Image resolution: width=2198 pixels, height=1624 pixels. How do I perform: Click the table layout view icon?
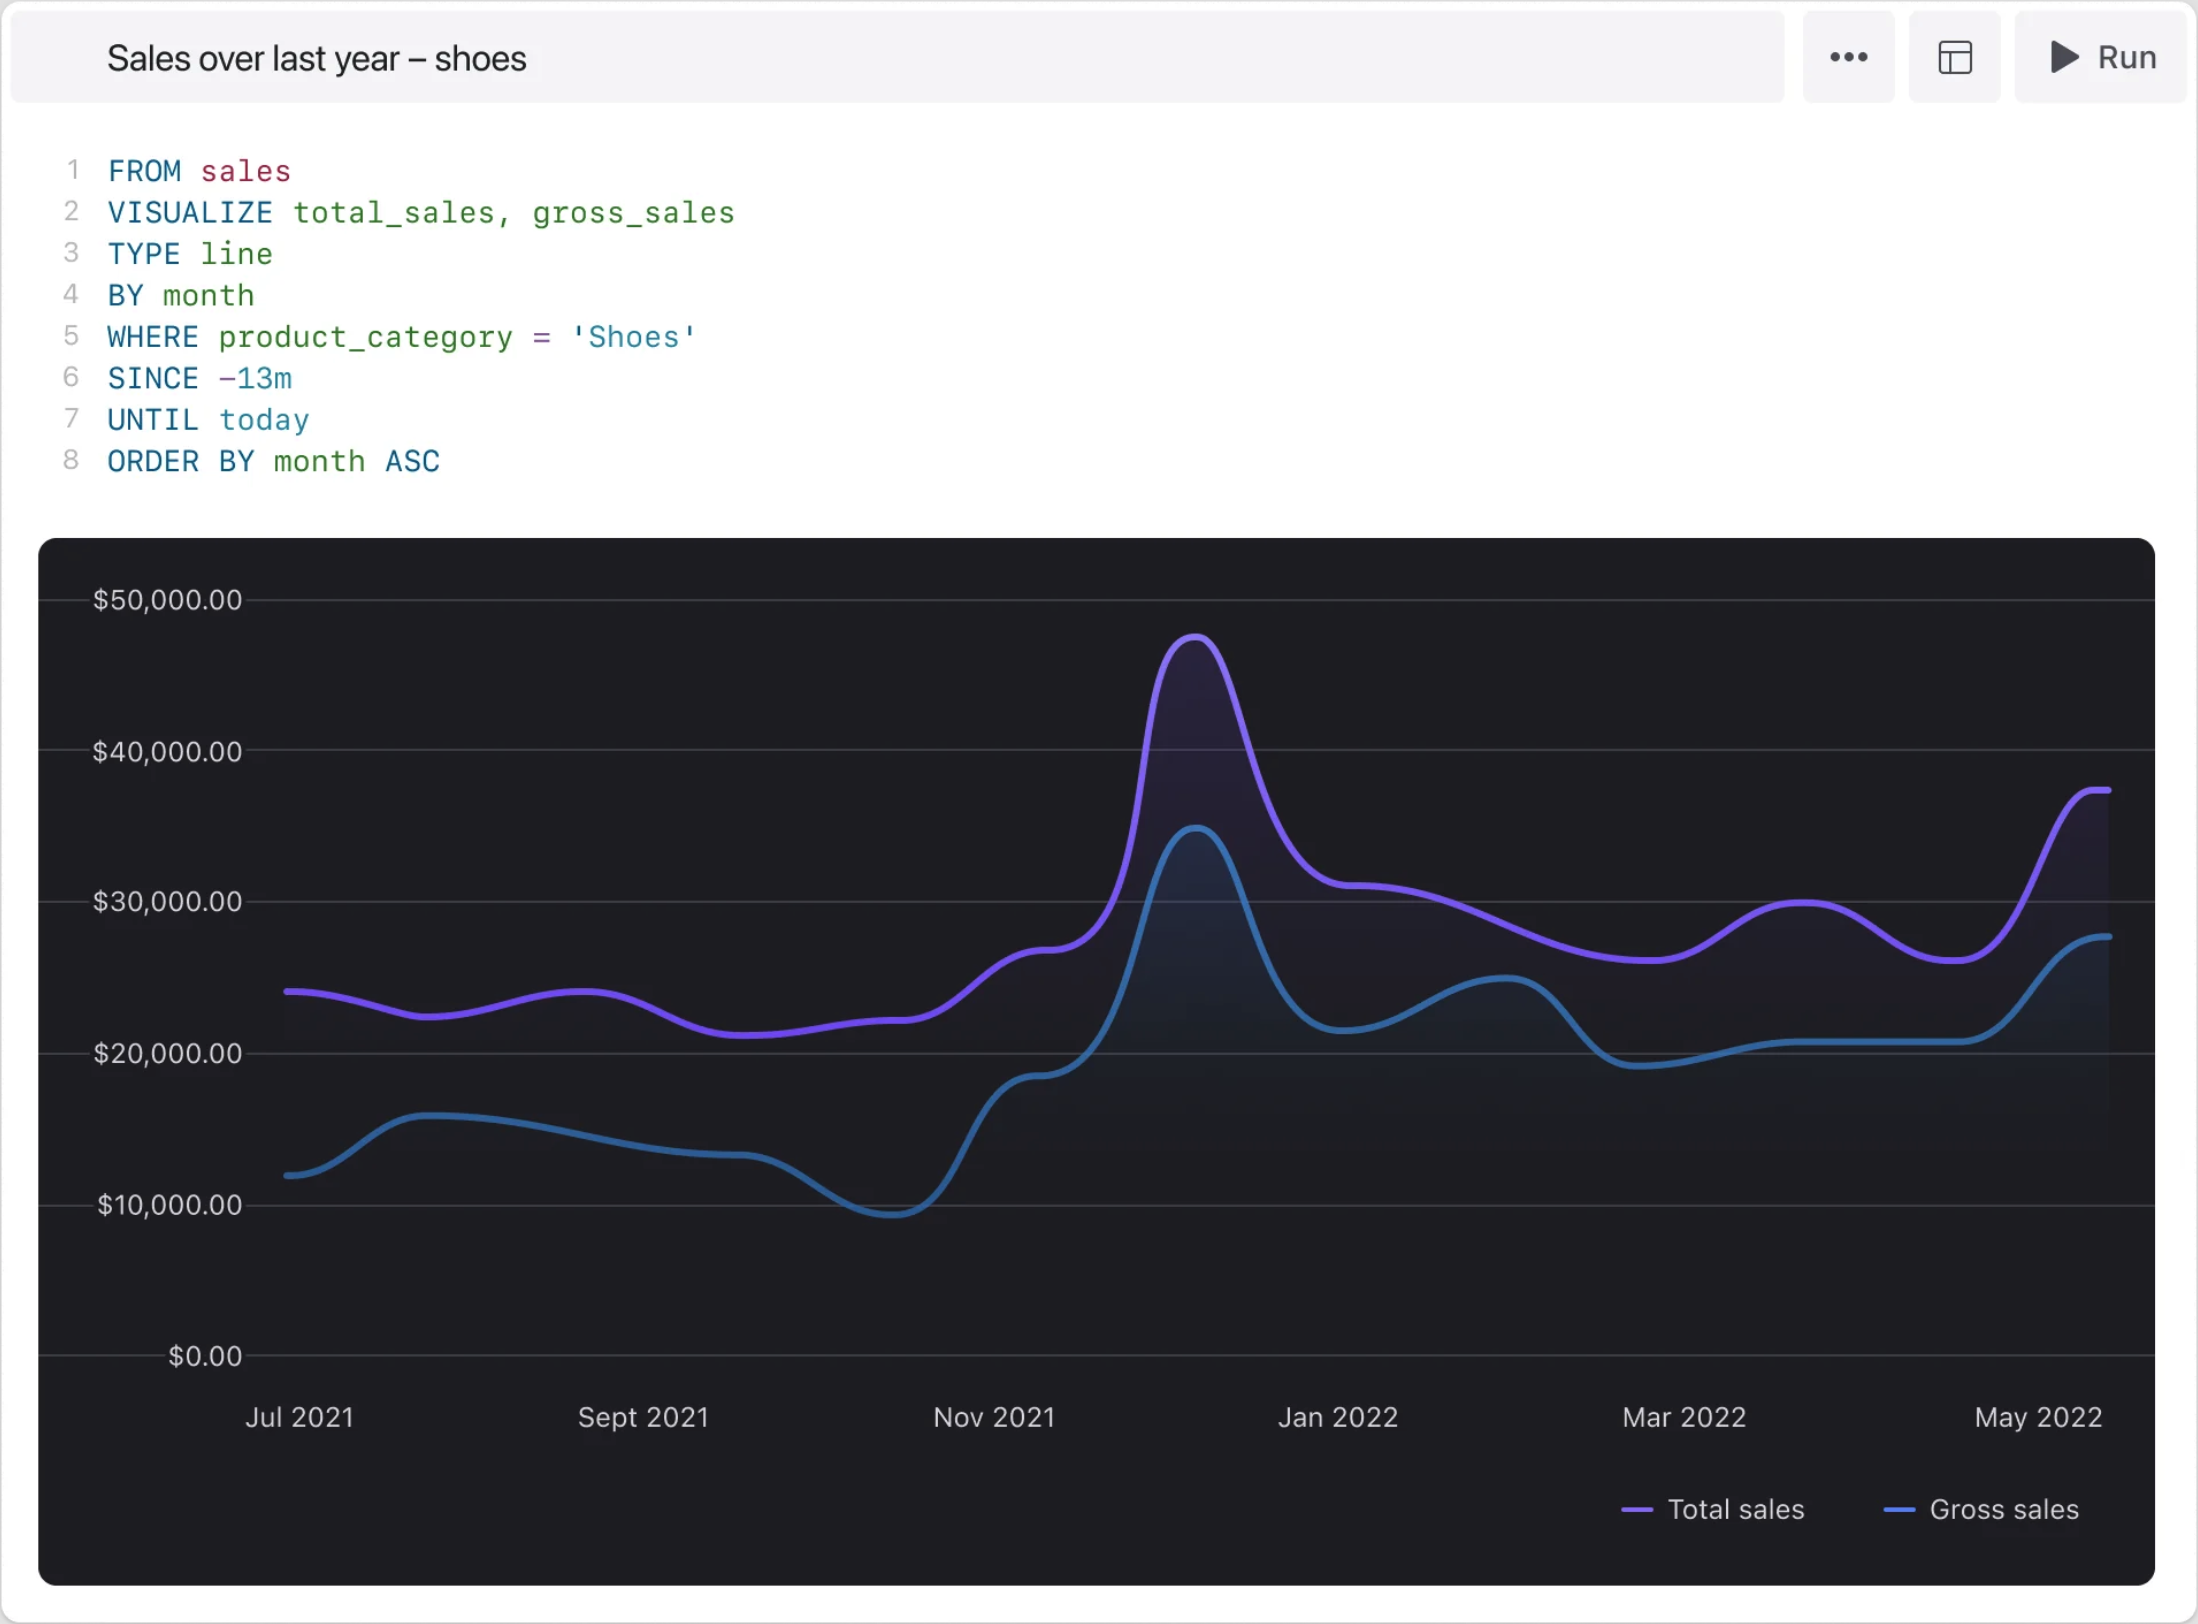coord(1954,57)
